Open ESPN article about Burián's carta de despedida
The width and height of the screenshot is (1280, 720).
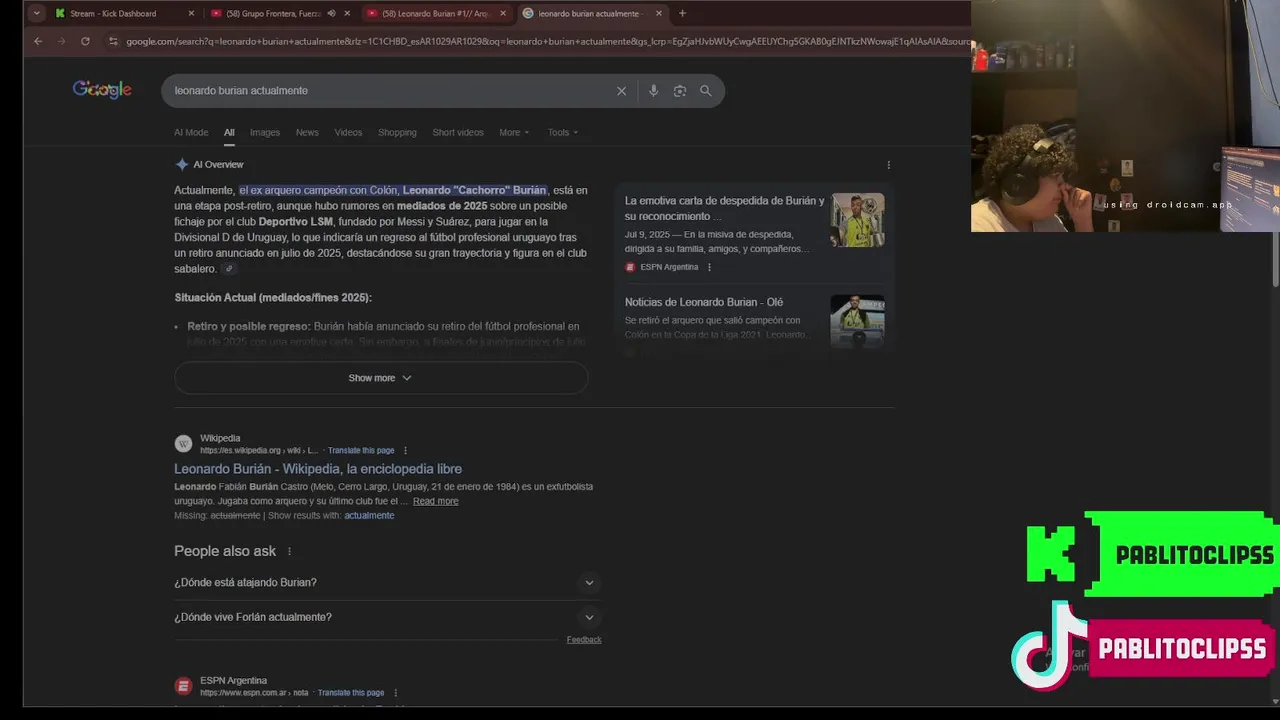(x=725, y=208)
